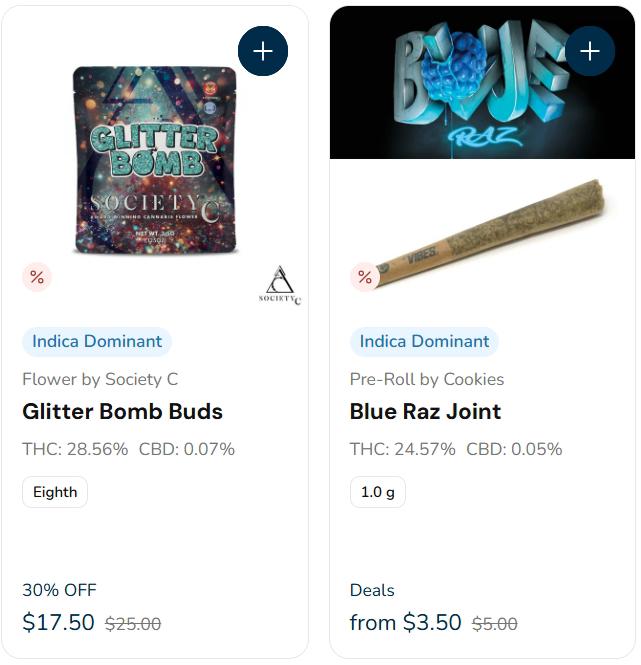Add Glitter Bomb Buds to cart

pos(263,51)
